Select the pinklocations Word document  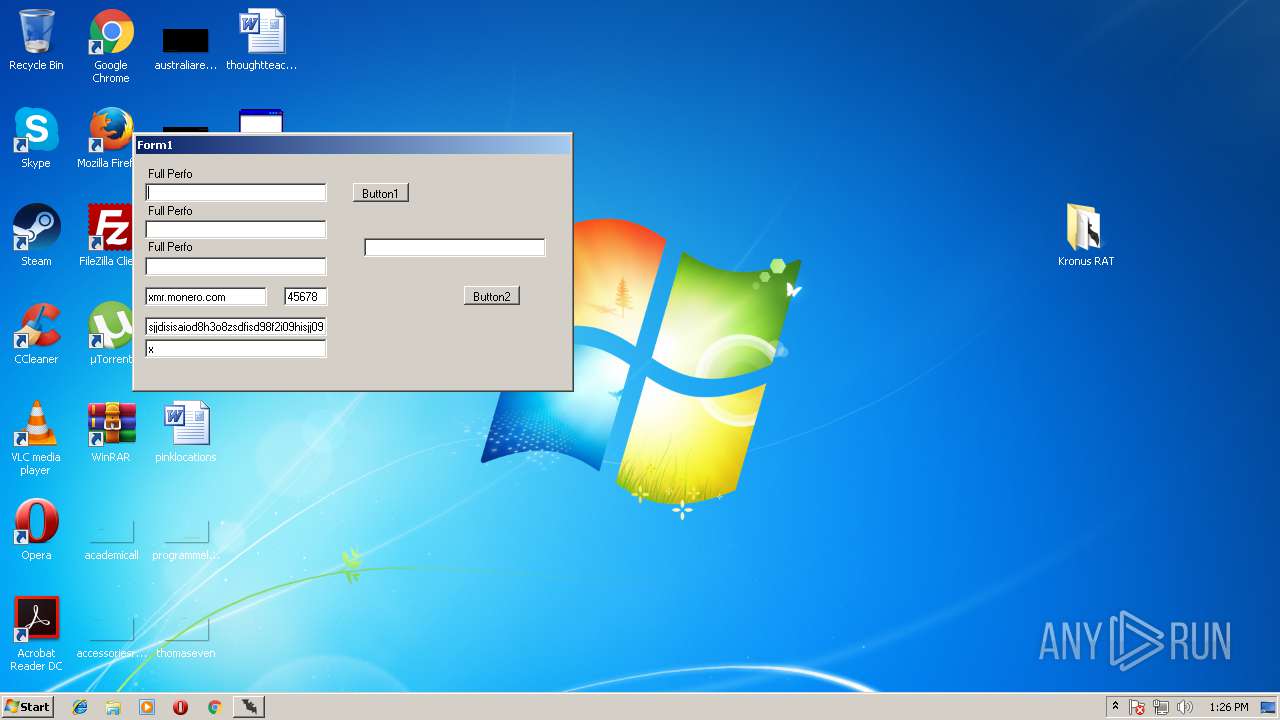186,432
